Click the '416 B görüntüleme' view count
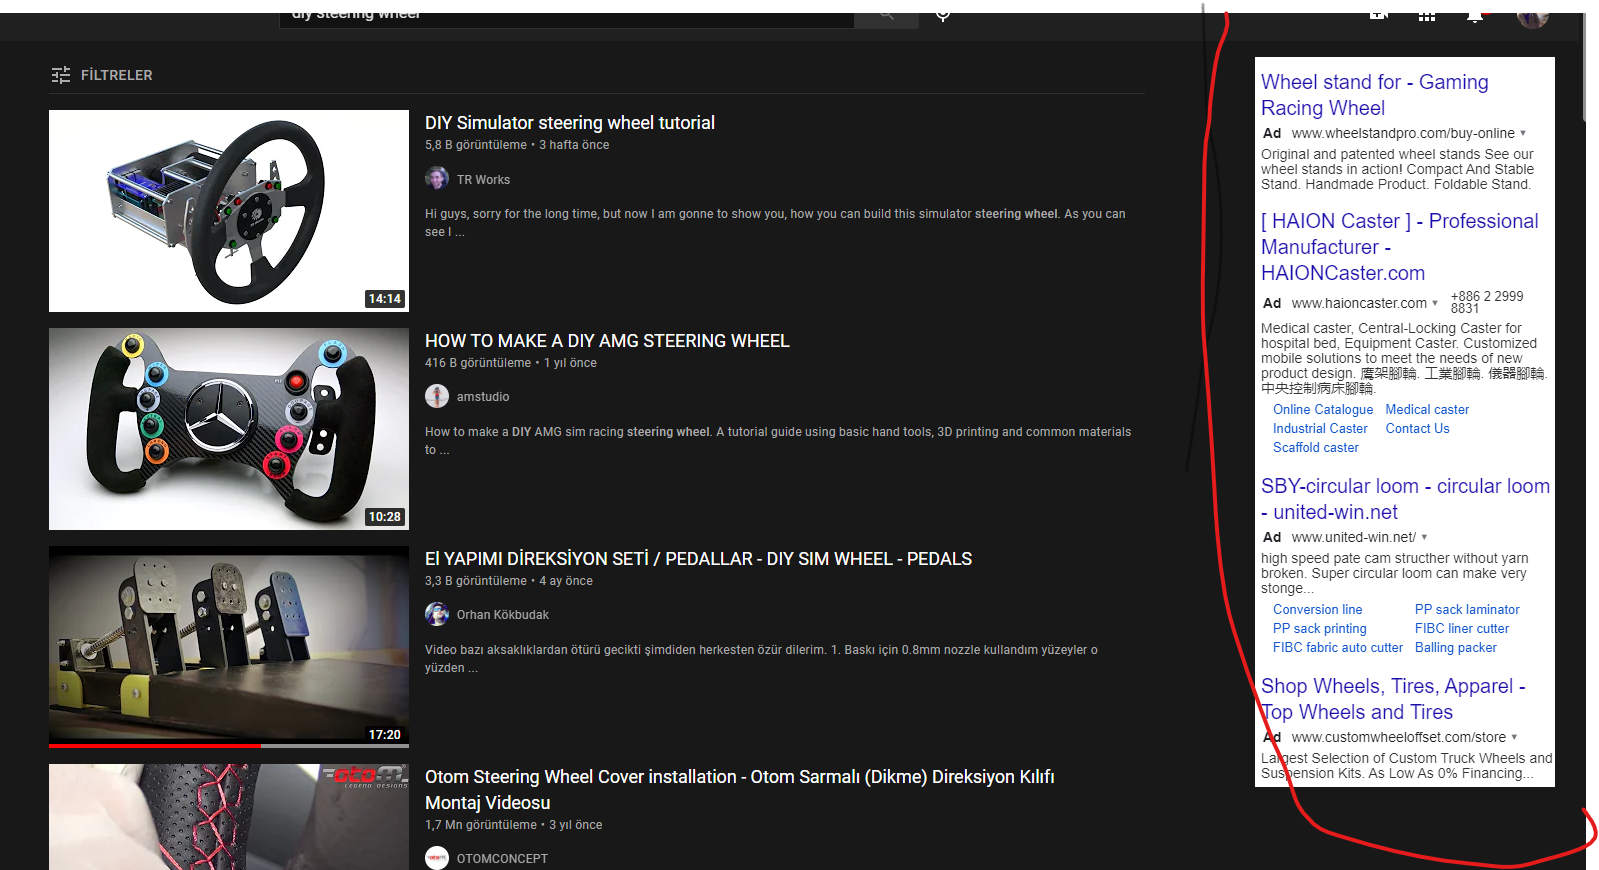Image resolution: width=1599 pixels, height=870 pixels. [478, 363]
